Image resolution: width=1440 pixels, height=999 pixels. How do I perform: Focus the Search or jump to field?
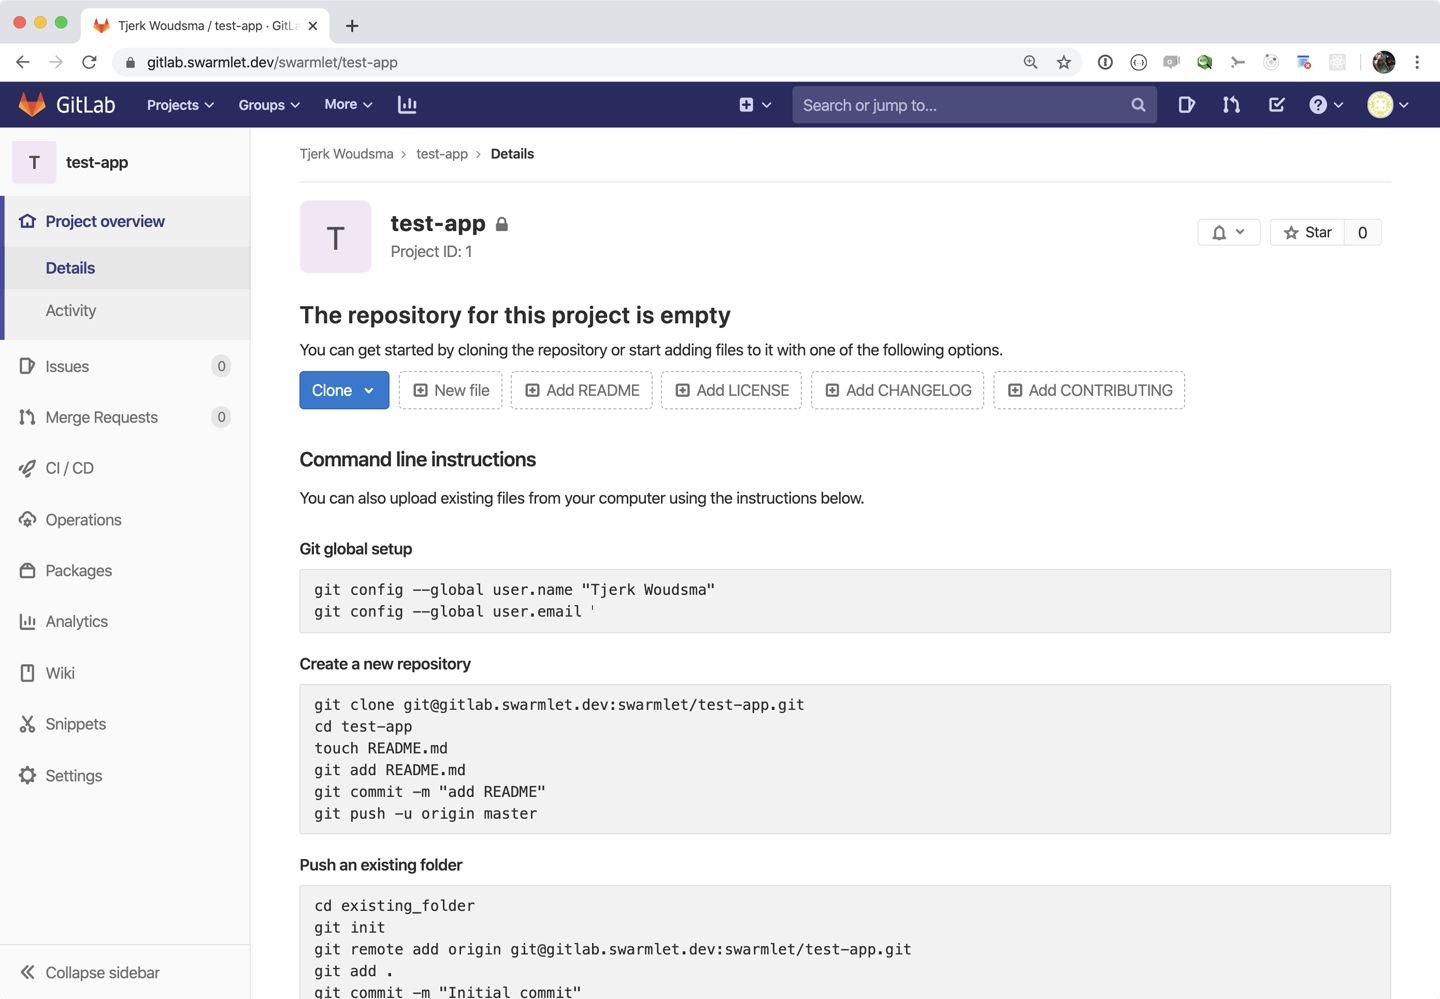tap(960, 105)
